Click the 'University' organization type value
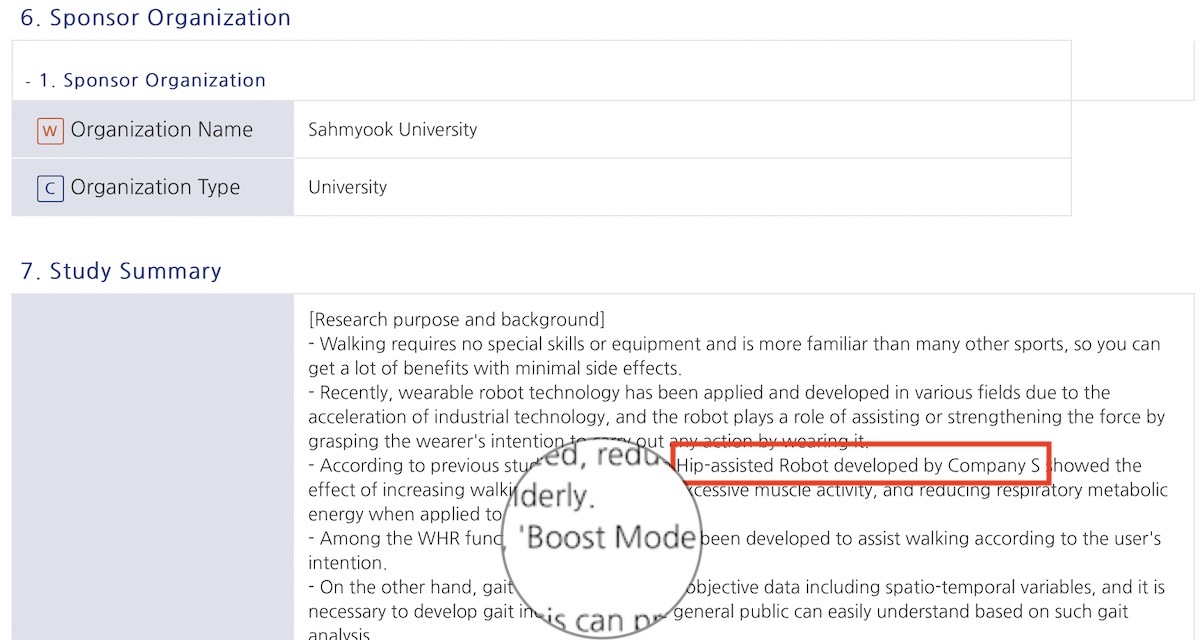 [x=347, y=188]
